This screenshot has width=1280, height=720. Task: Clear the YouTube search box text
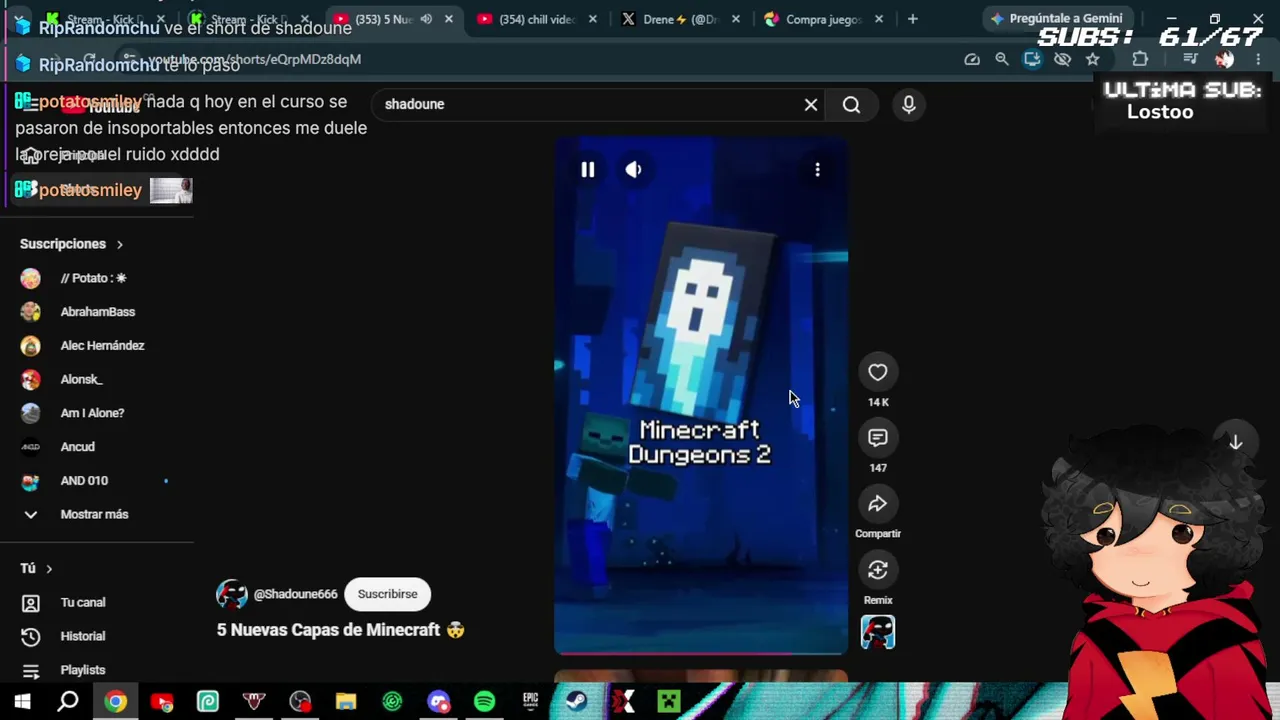click(811, 104)
